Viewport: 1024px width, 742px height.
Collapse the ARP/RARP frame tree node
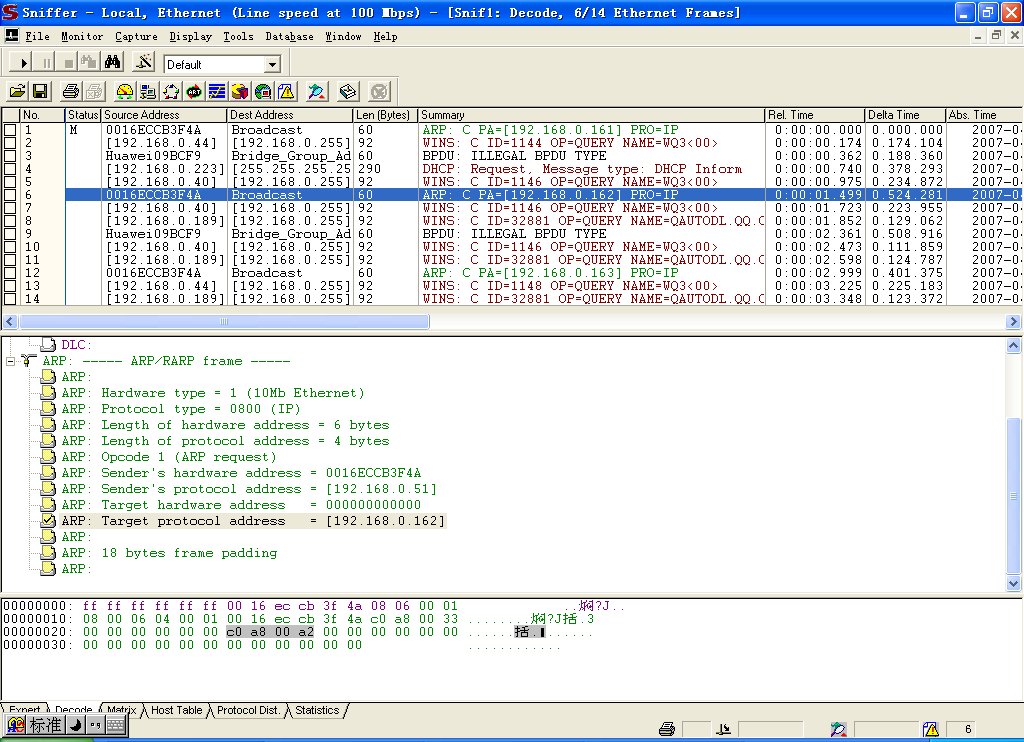[x=10, y=361]
